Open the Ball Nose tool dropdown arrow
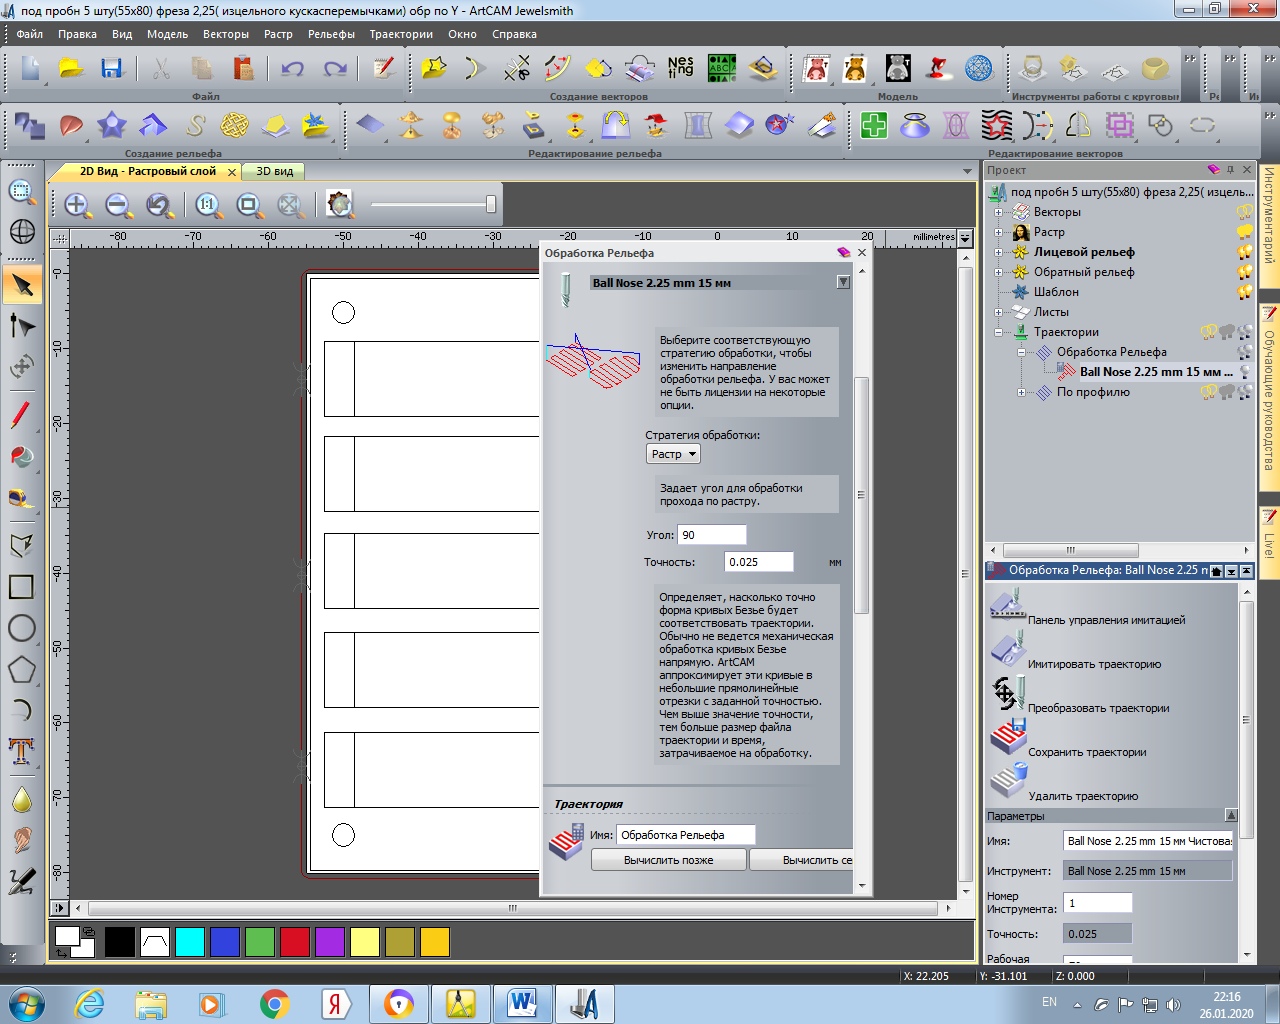Screen dimensions: 1280x1024 pyautogui.click(x=843, y=282)
